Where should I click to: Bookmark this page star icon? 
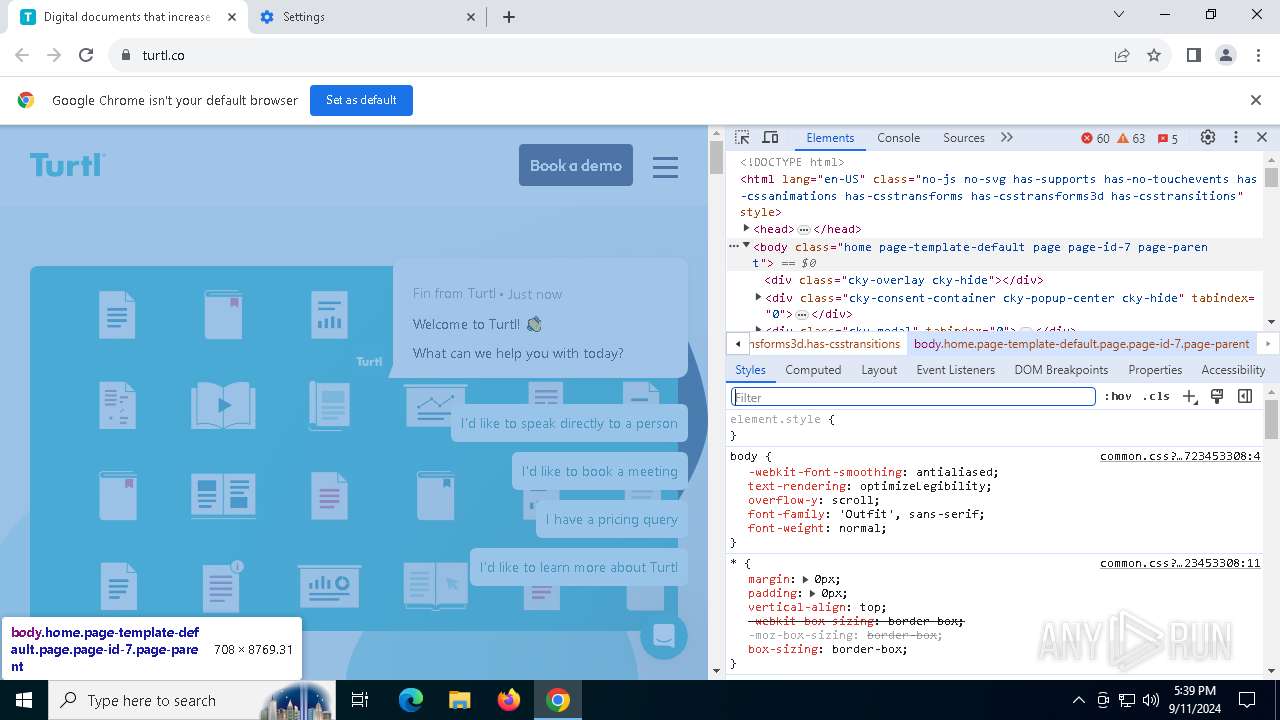[x=1154, y=55]
